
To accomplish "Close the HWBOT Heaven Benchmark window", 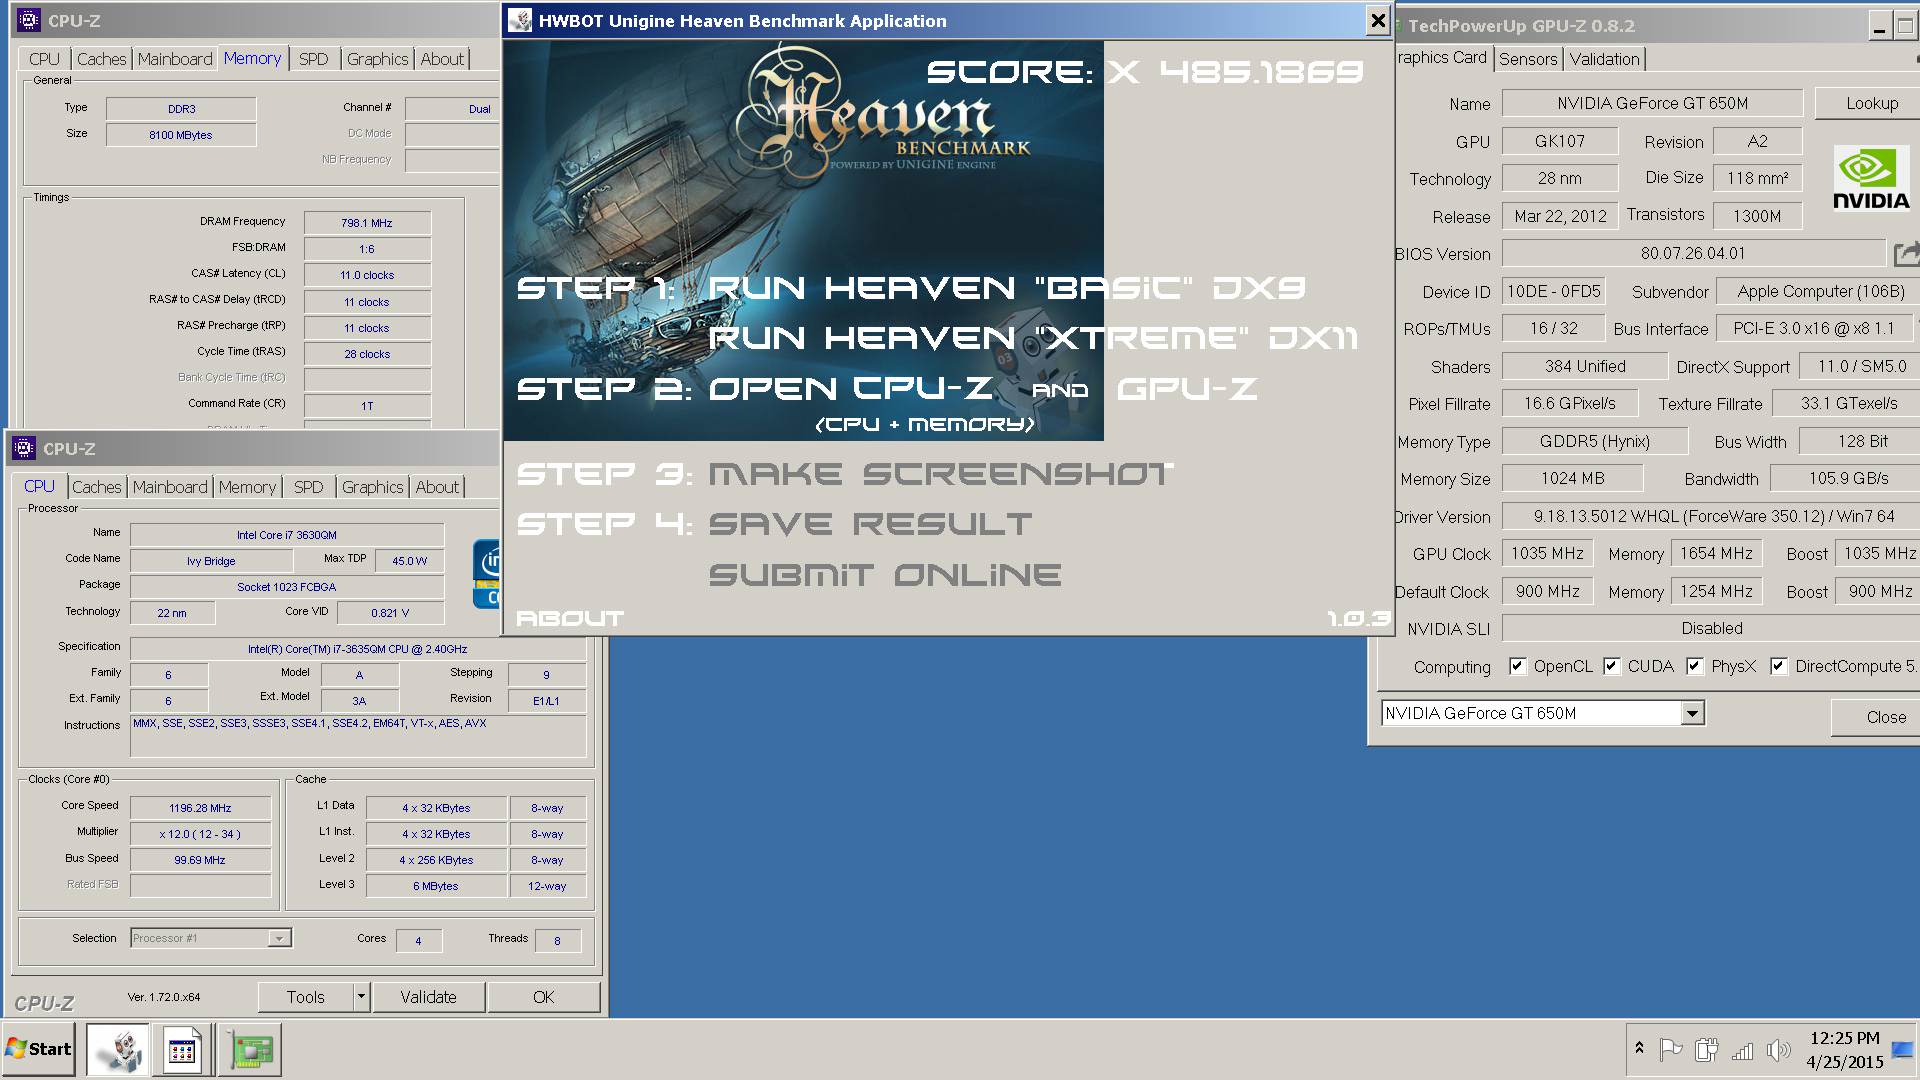I will (x=1377, y=20).
